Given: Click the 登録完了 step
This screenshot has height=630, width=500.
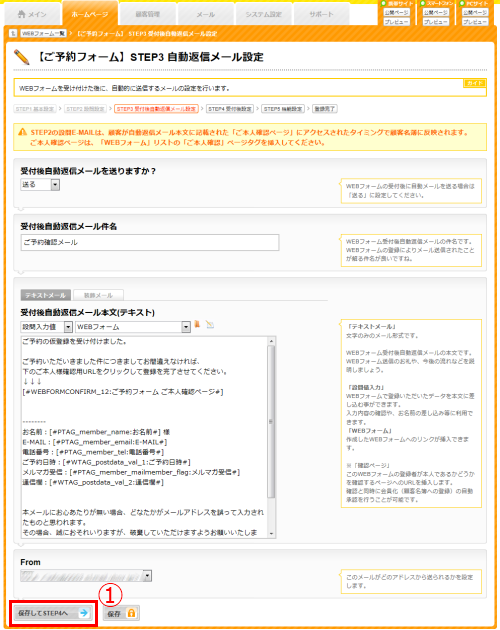Looking at the screenshot, I should [x=325, y=109].
